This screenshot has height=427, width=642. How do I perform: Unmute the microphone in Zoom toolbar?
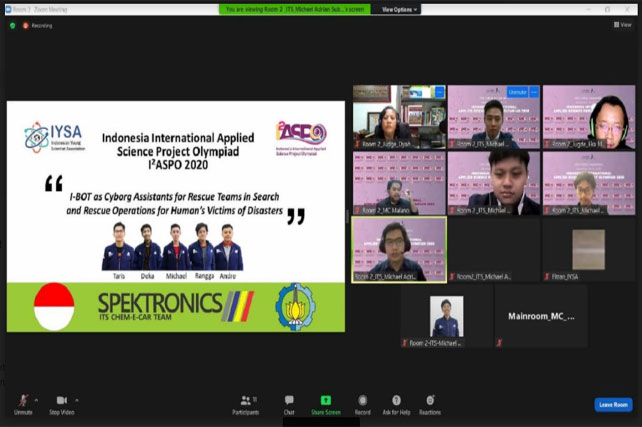click(23, 404)
